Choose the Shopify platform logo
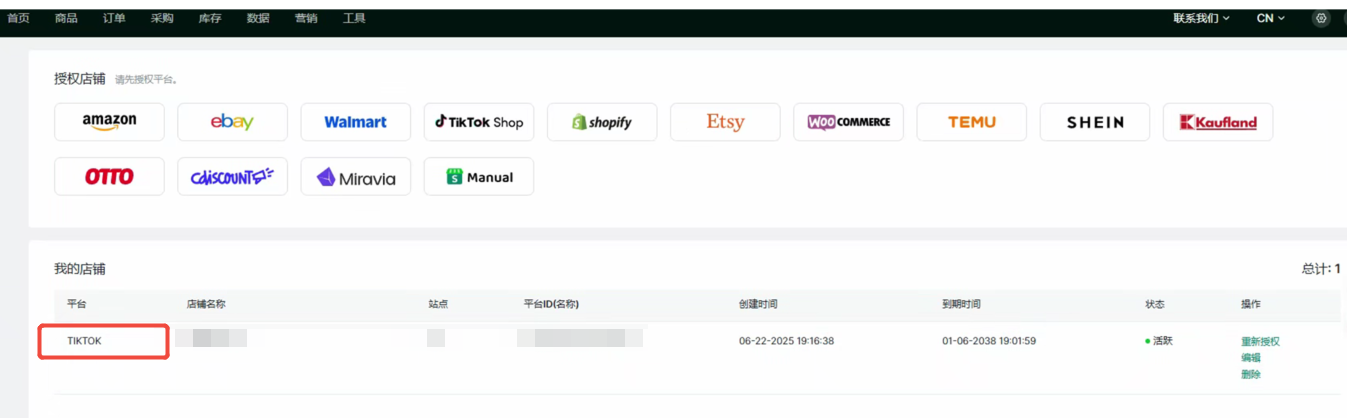This screenshot has height=418, width=1347. [x=602, y=122]
